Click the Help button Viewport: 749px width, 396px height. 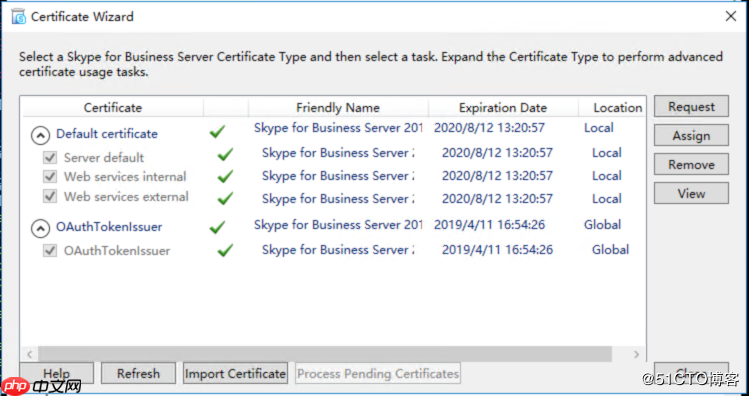[x=56, y=373]
